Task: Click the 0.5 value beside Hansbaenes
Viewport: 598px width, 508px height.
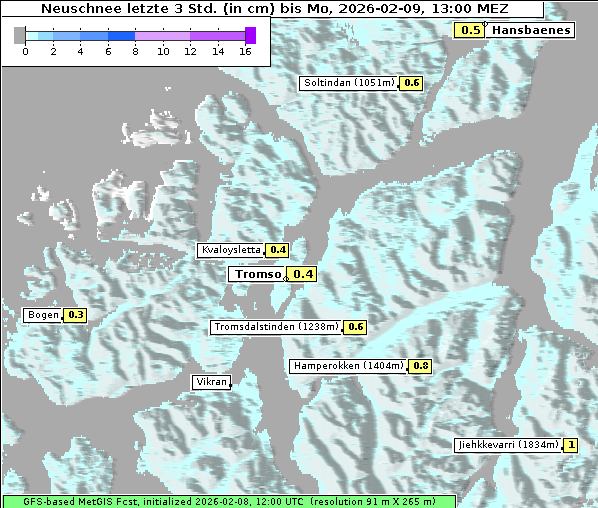Action: click(469, 30)
